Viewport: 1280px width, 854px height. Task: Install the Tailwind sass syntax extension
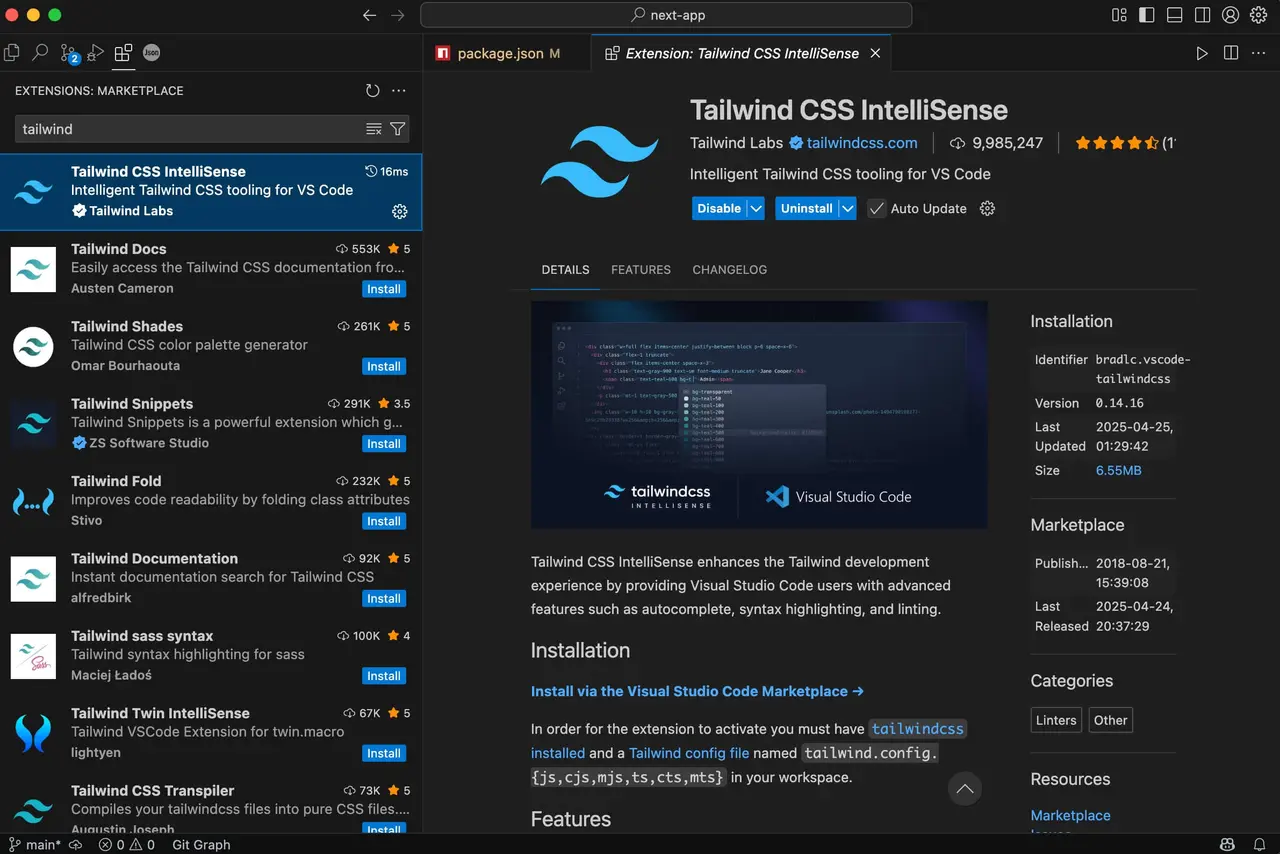[x=383, y=676]
